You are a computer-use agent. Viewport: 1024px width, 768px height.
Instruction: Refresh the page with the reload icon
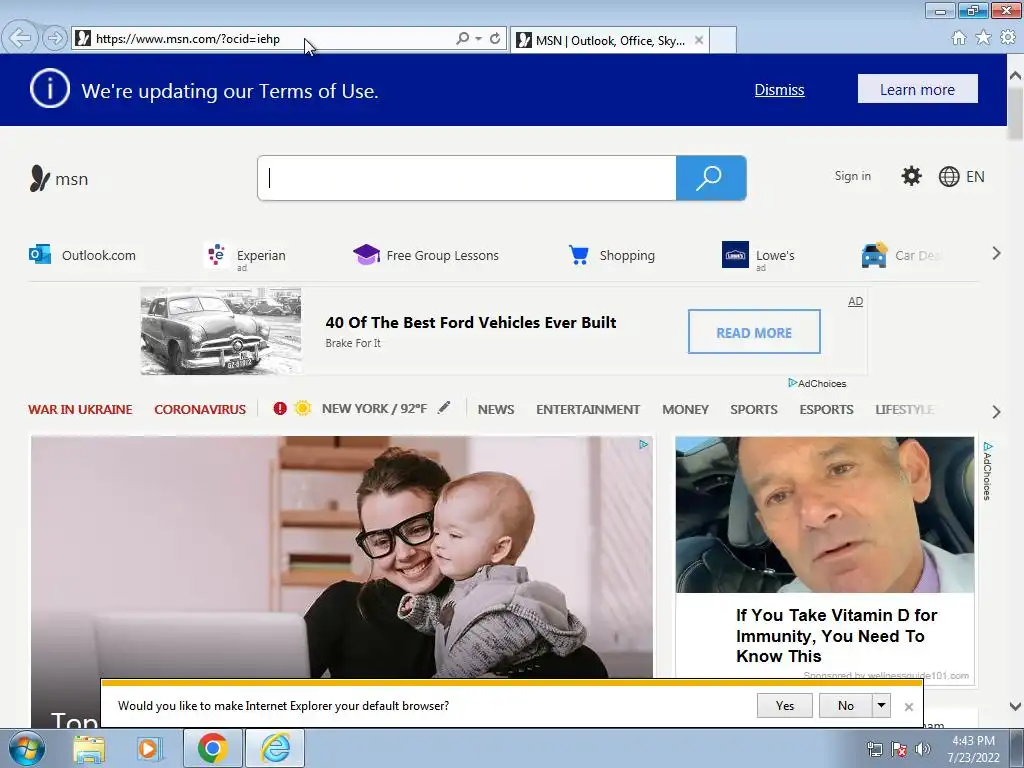point(495,39)
